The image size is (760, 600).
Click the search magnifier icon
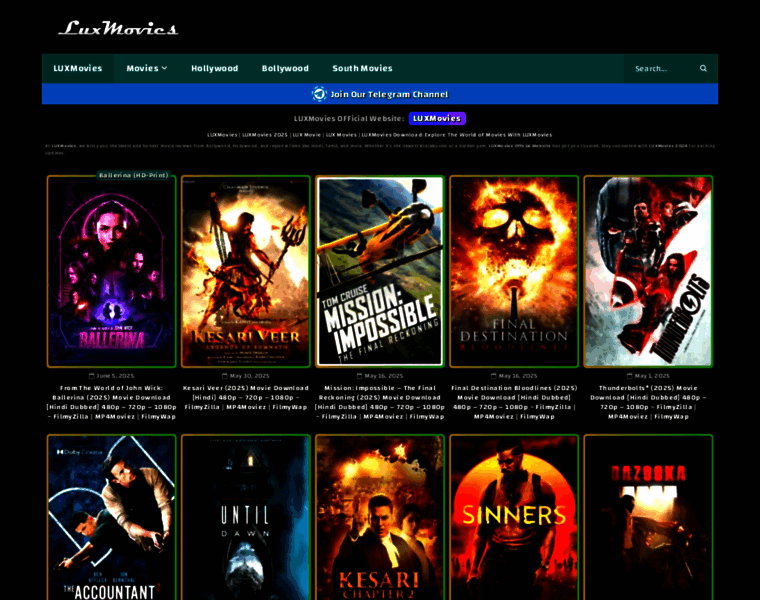click(x=703, y=68)
